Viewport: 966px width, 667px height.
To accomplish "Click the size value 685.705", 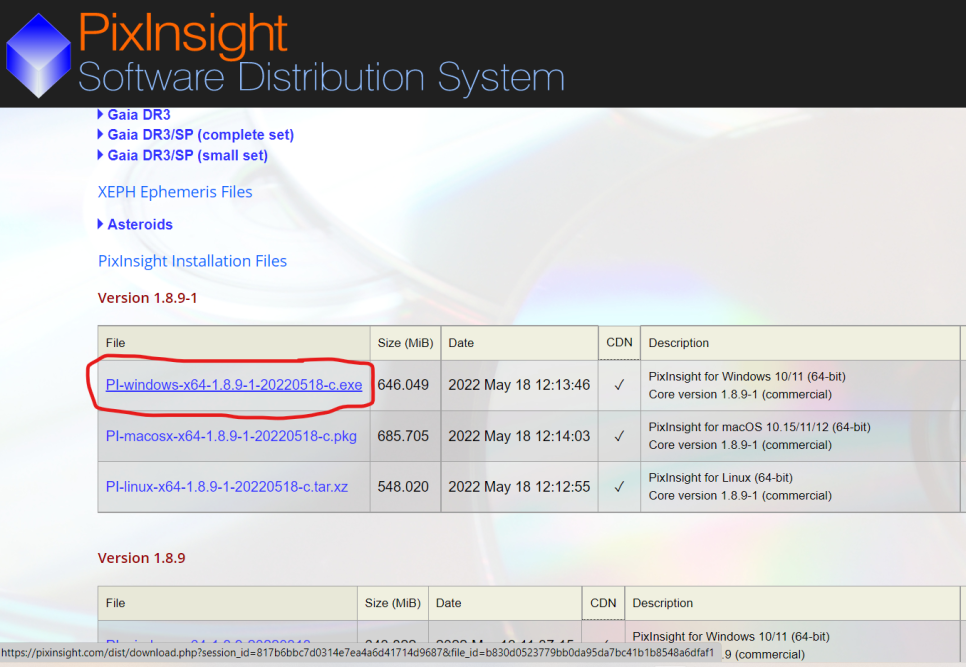I will [x=403, y=436].
